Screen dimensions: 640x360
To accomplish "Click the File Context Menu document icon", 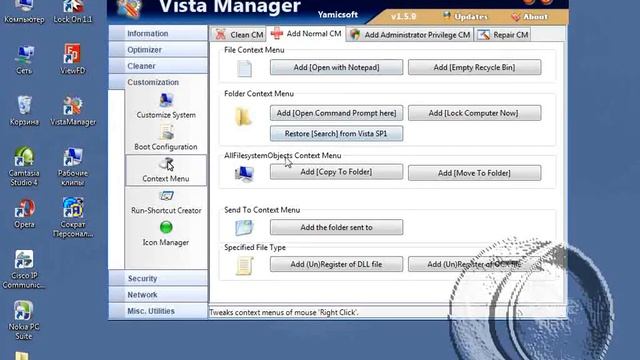I will tap(244, 68).
